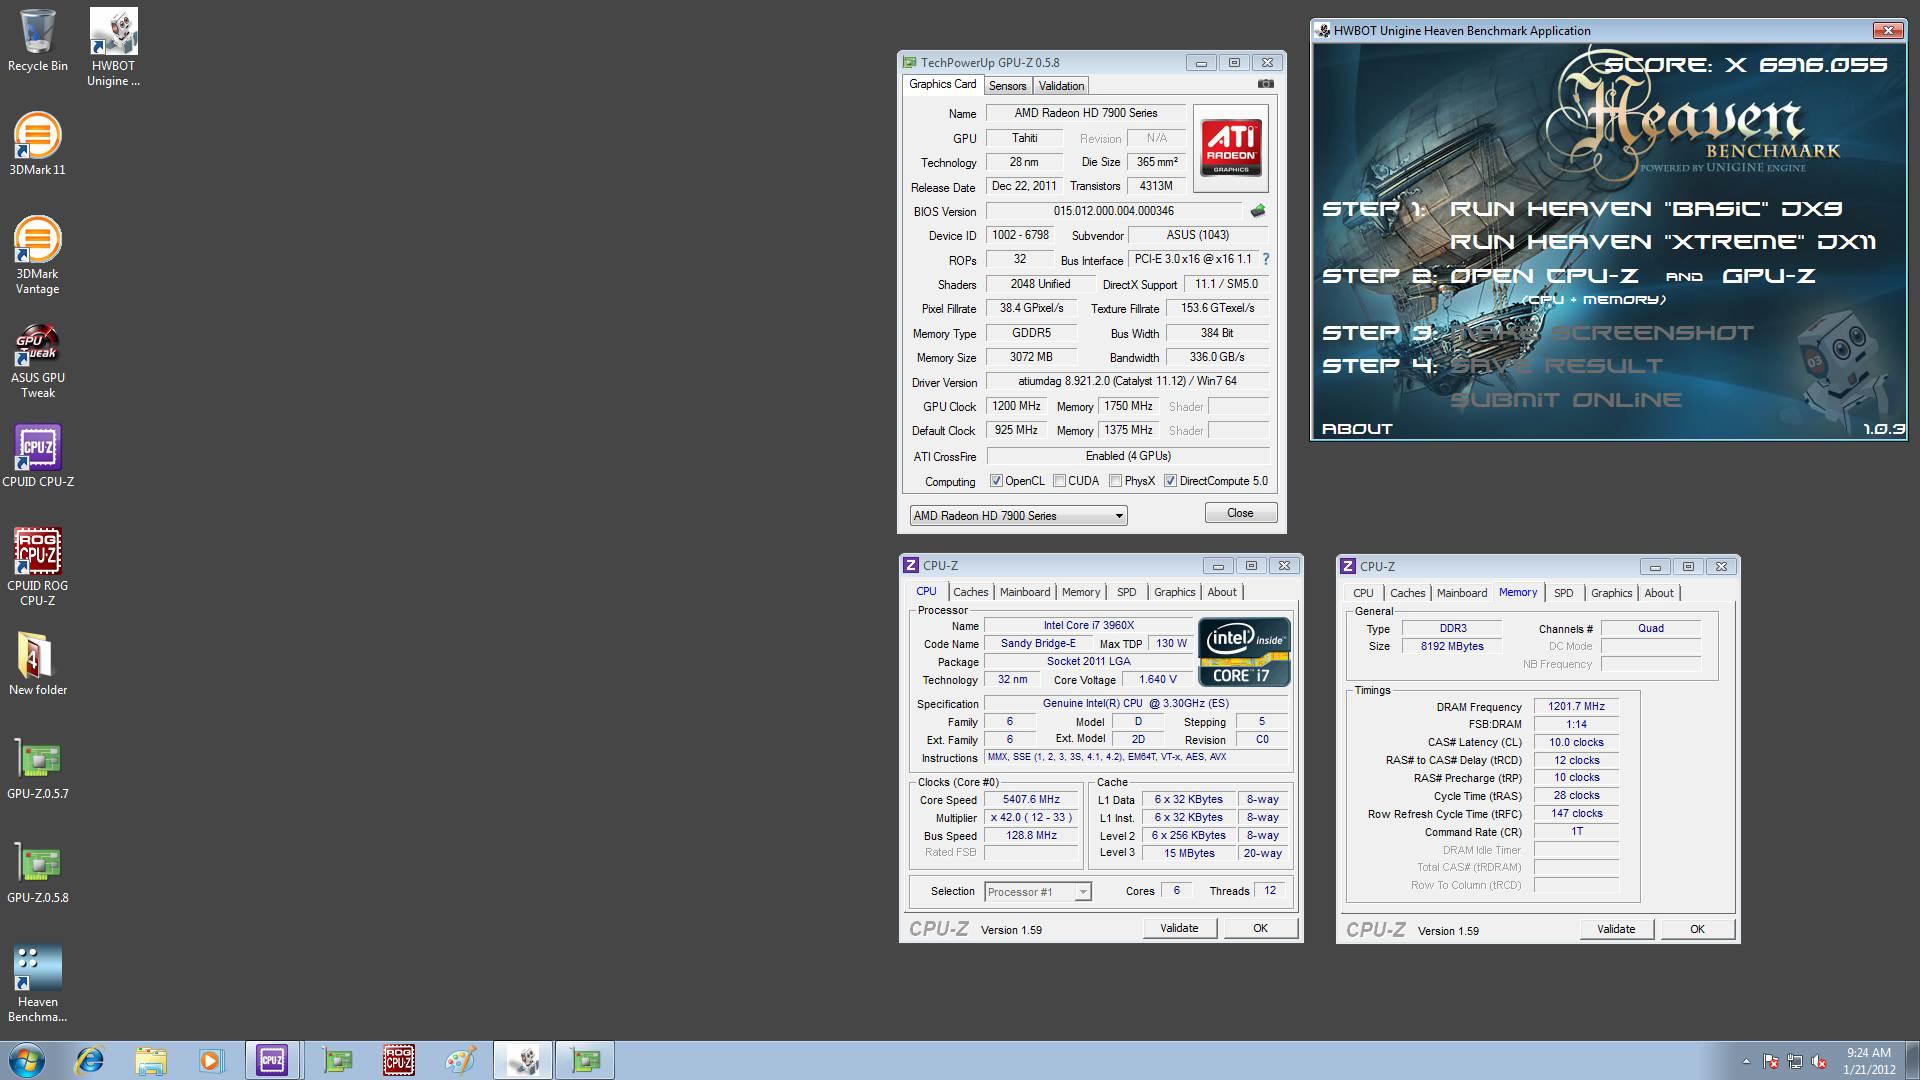1920x1080 pixels.
Task: Click the GPU-Z link in Heaven step 2
Action: 1768,276
